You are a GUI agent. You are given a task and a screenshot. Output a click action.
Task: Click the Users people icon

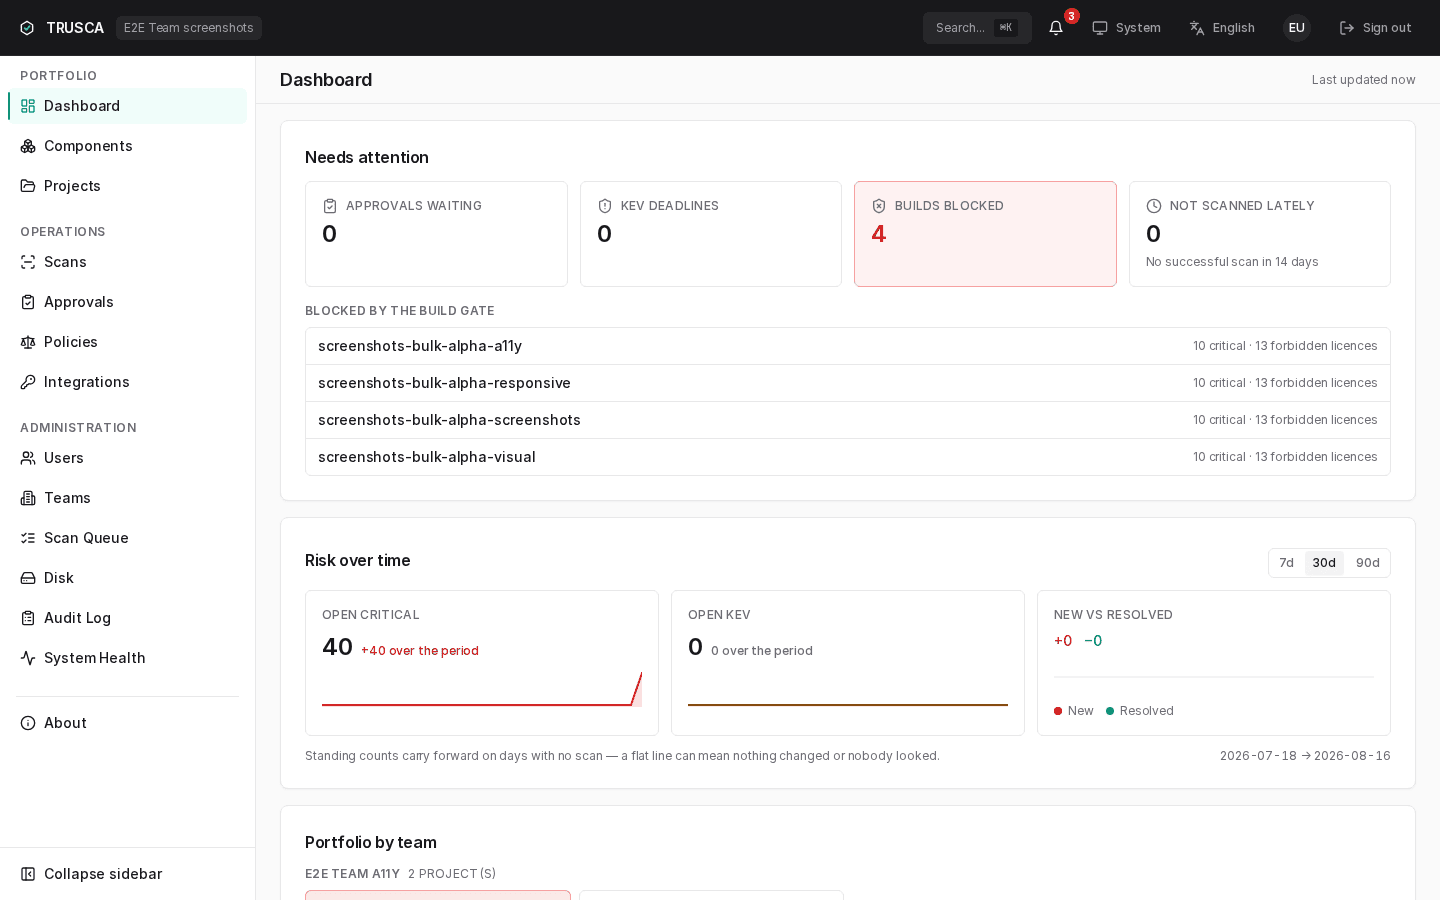[x=28, y=458]
